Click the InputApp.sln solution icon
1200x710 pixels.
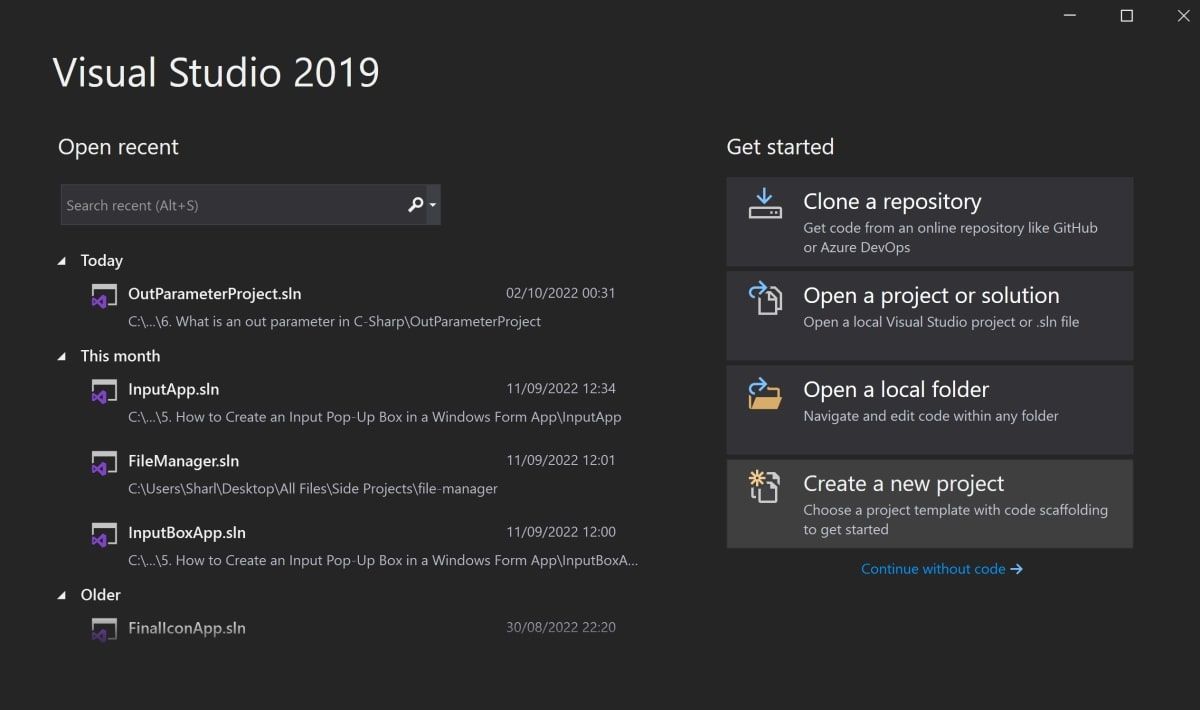pos(104,391)
